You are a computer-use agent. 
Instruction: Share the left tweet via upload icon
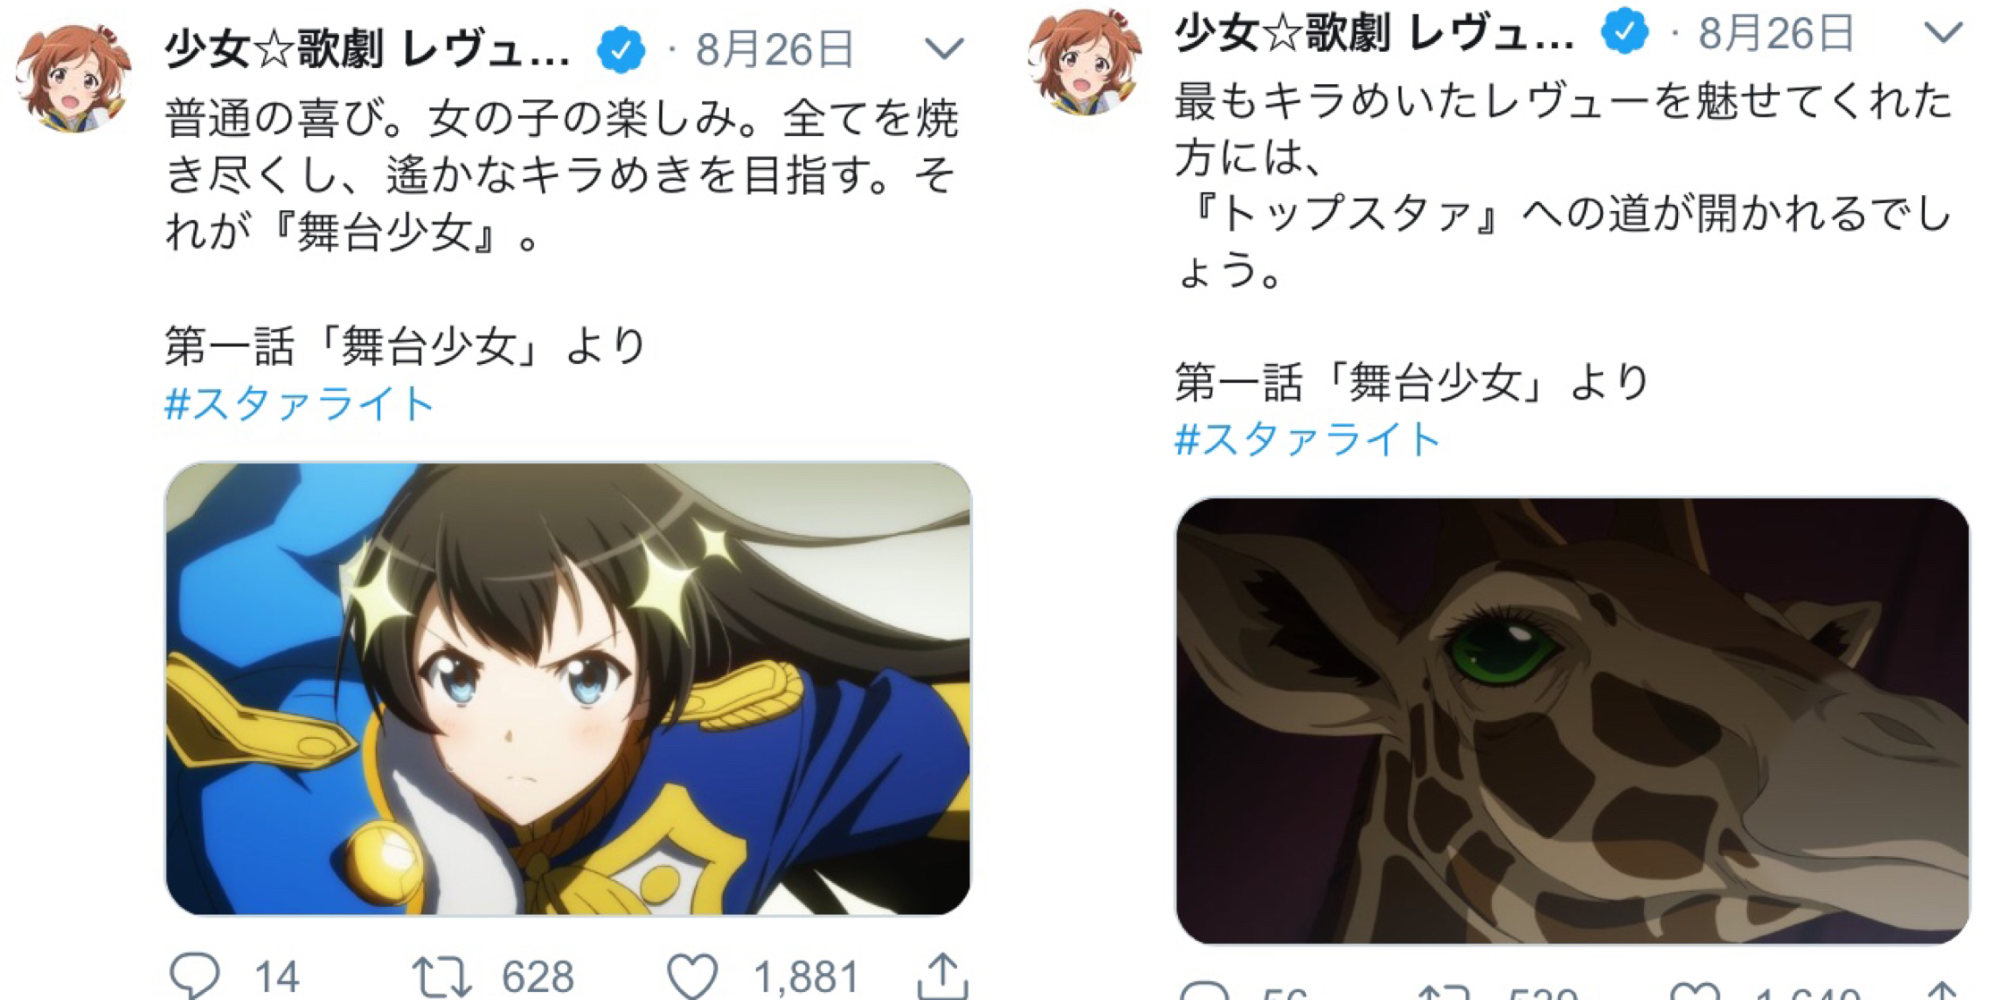[x=942, y=976]
